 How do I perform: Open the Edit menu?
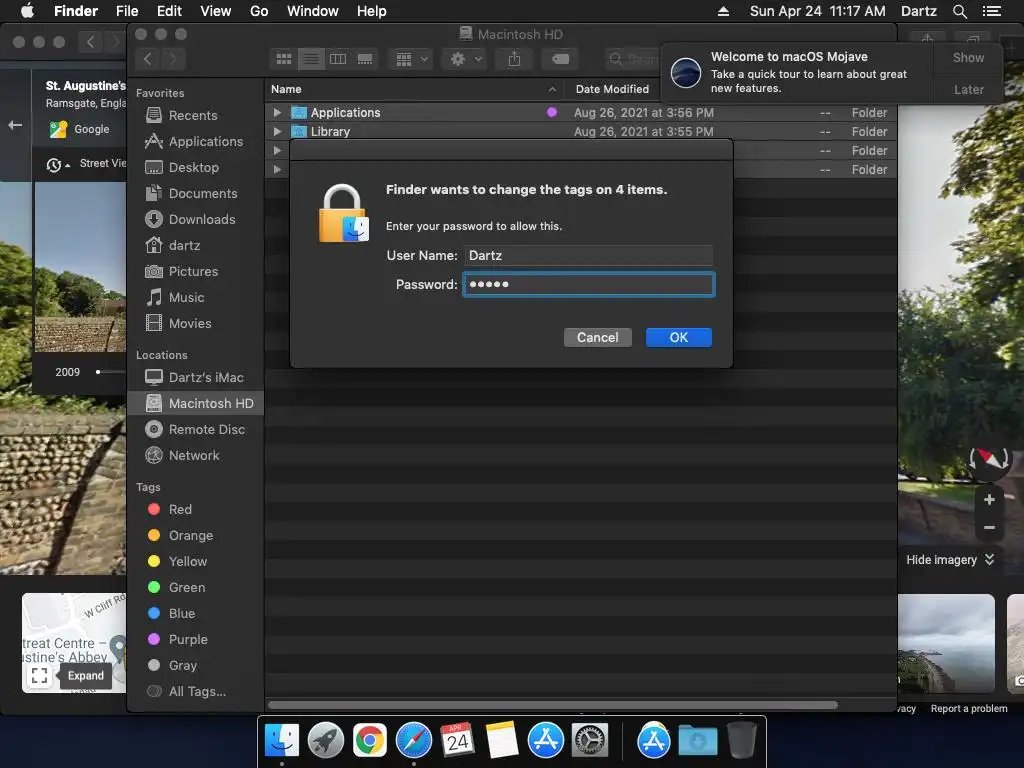pyautogui.click(x=169, y=11)
